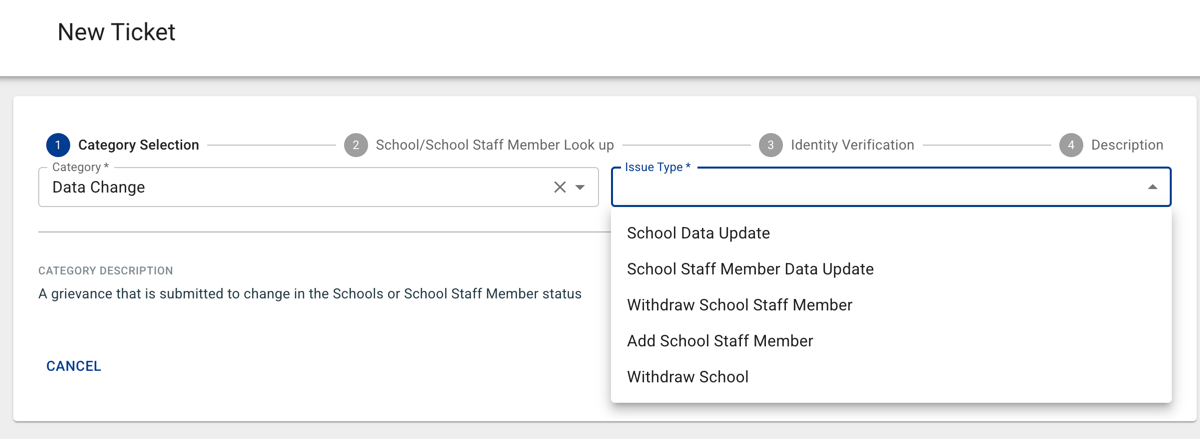Select School Data Update option
The height and width of the screenshot is (439, 1200).
pos(698,233)
